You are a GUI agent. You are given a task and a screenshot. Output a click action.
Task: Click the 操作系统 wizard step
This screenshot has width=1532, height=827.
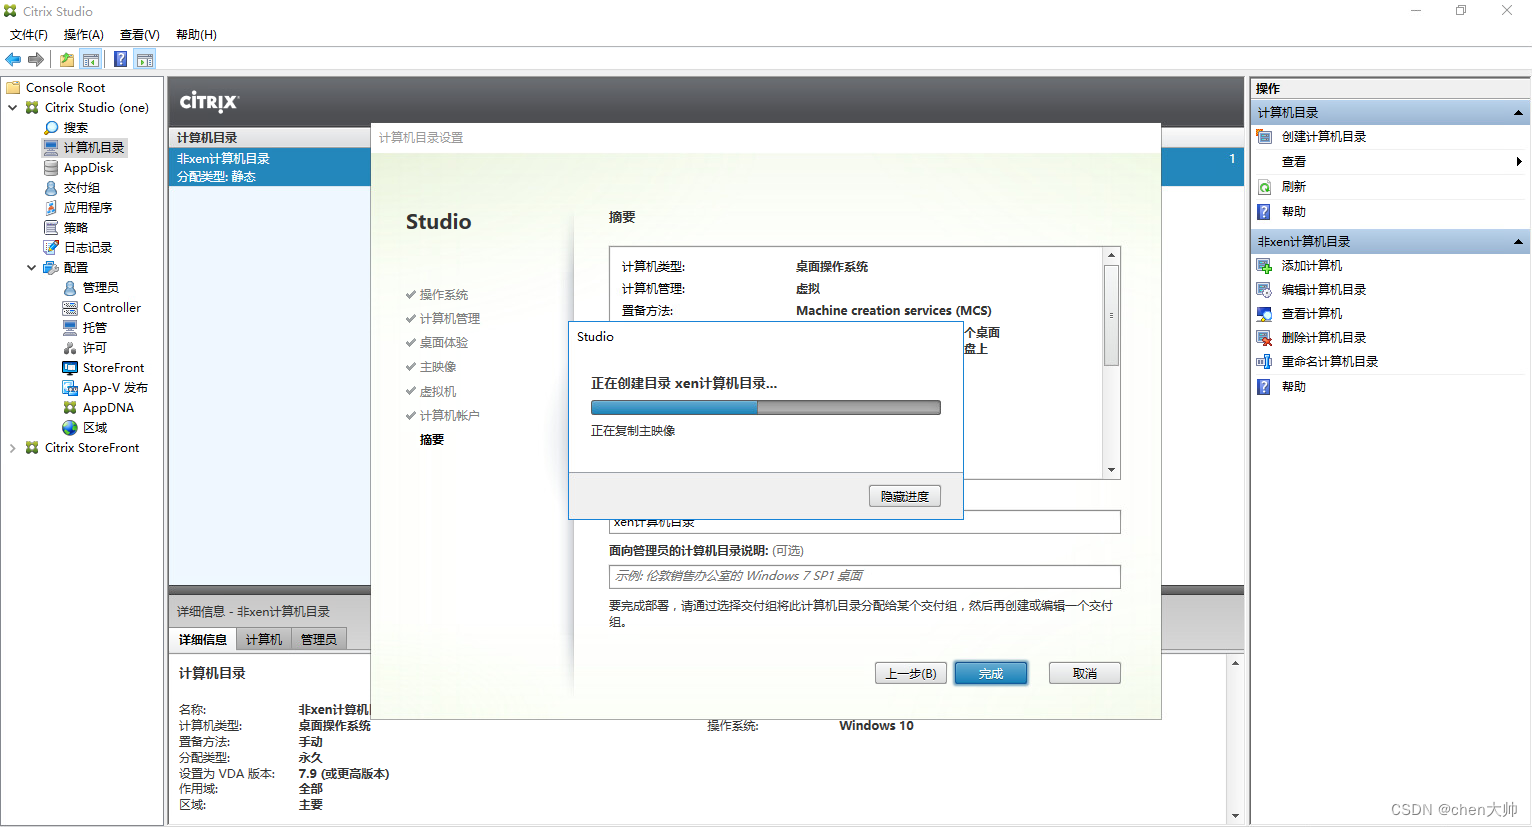point(443,295)
